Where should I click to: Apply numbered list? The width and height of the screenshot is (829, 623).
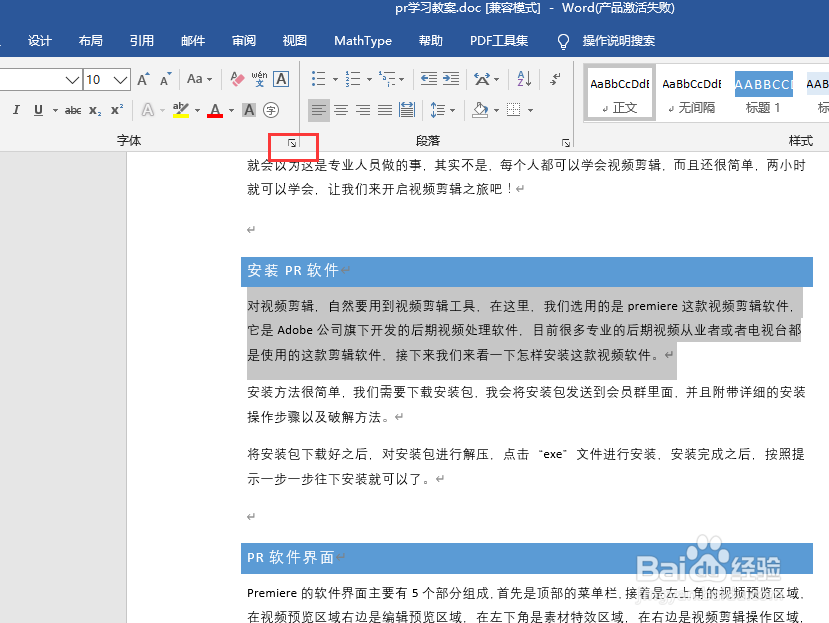click(353, 79)
